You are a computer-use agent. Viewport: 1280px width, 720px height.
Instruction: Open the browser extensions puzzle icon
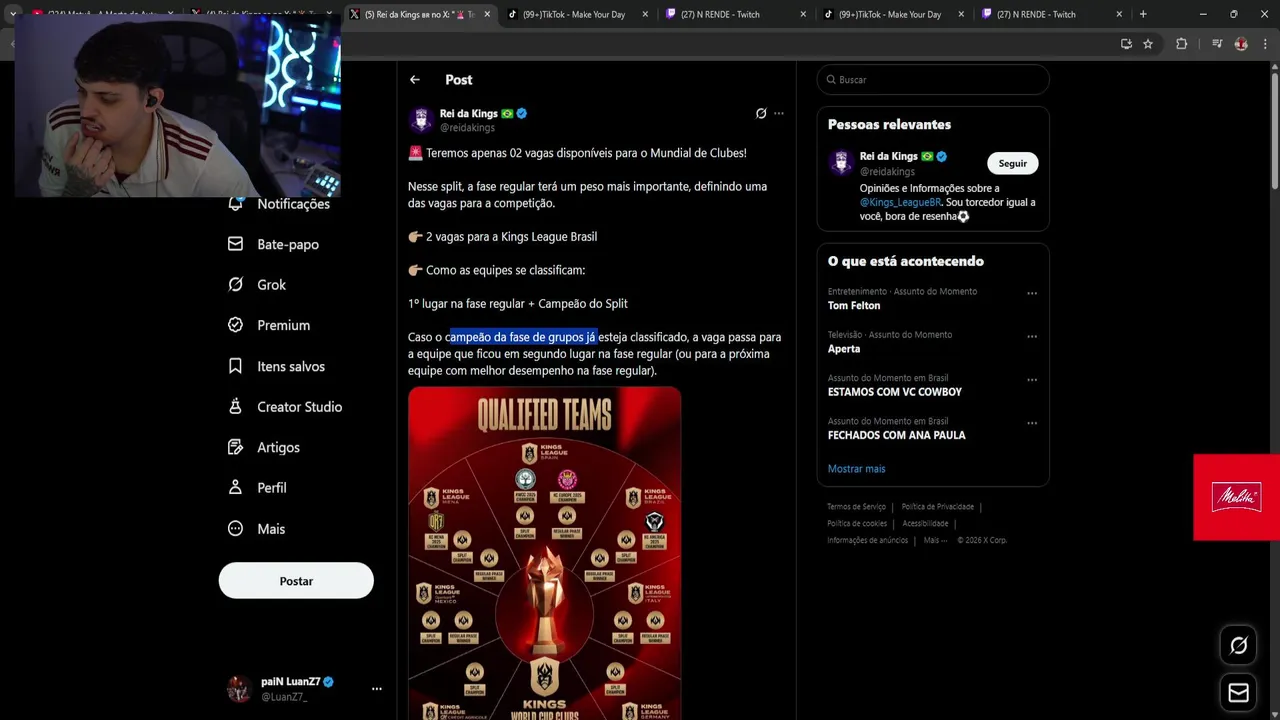click(x=1181, y=44)
